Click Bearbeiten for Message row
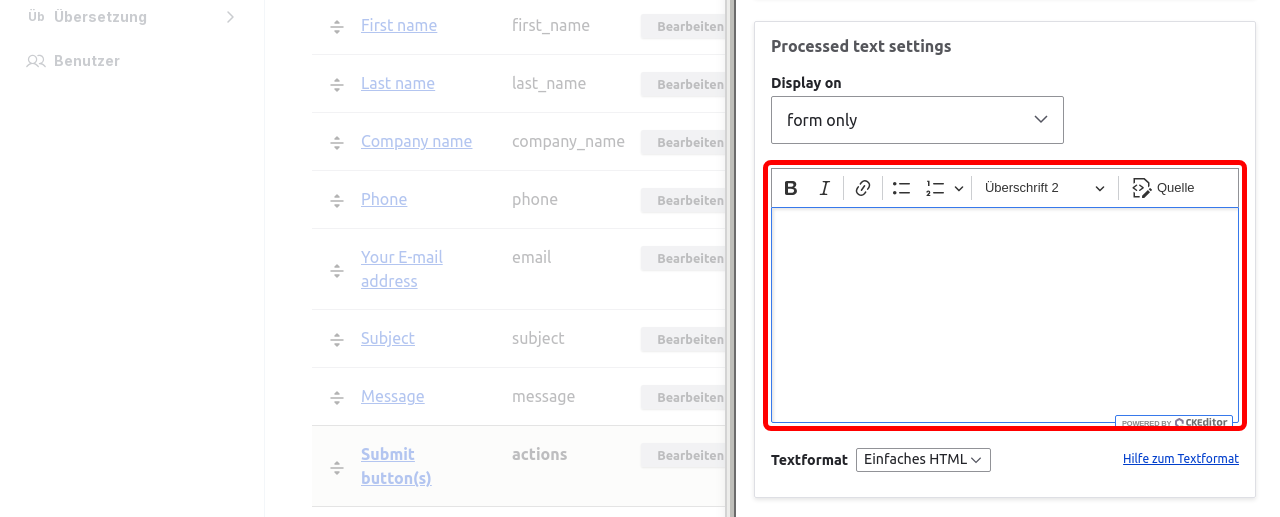The image size is (1280, 517). point(684,398)
